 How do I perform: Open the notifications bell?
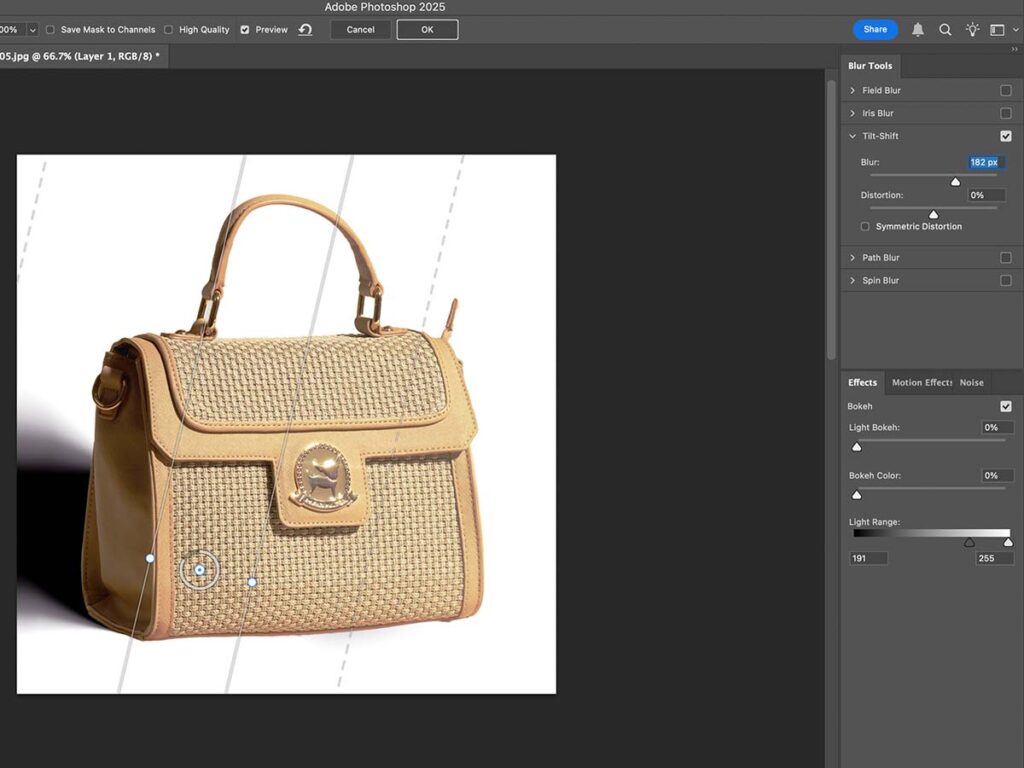[x=918, y=29]
